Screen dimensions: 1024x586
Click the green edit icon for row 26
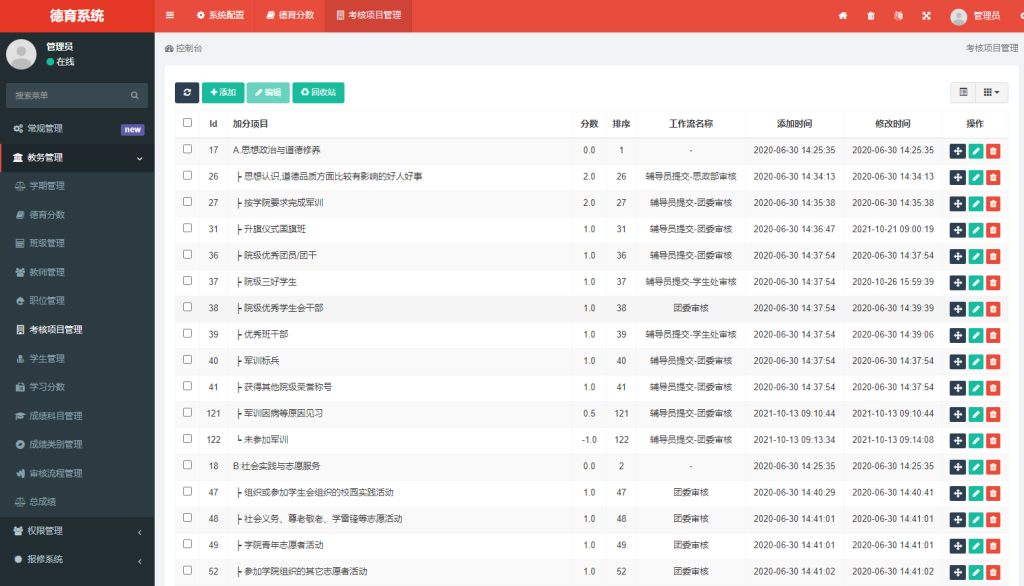pyautogui.click(x=976, y=177)
